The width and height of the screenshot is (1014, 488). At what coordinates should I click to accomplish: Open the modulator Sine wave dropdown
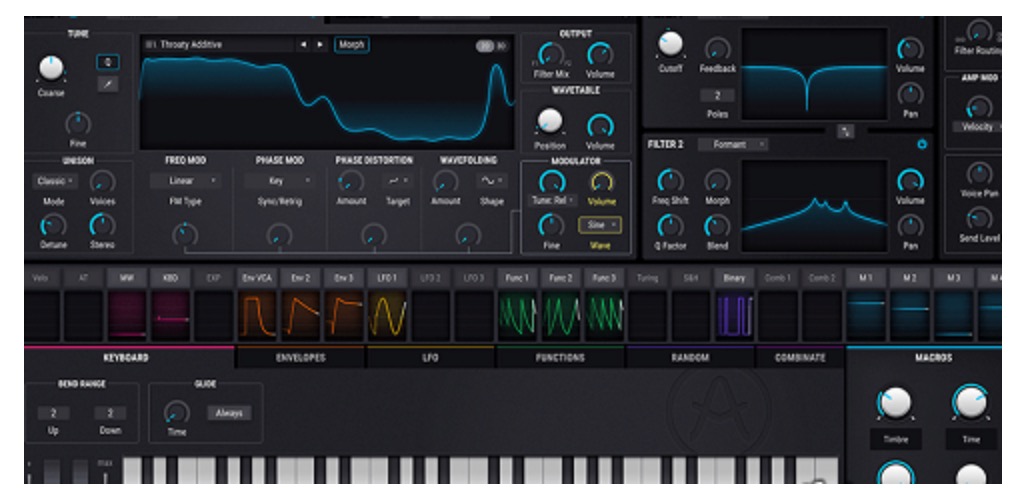(x=599, y=225)
